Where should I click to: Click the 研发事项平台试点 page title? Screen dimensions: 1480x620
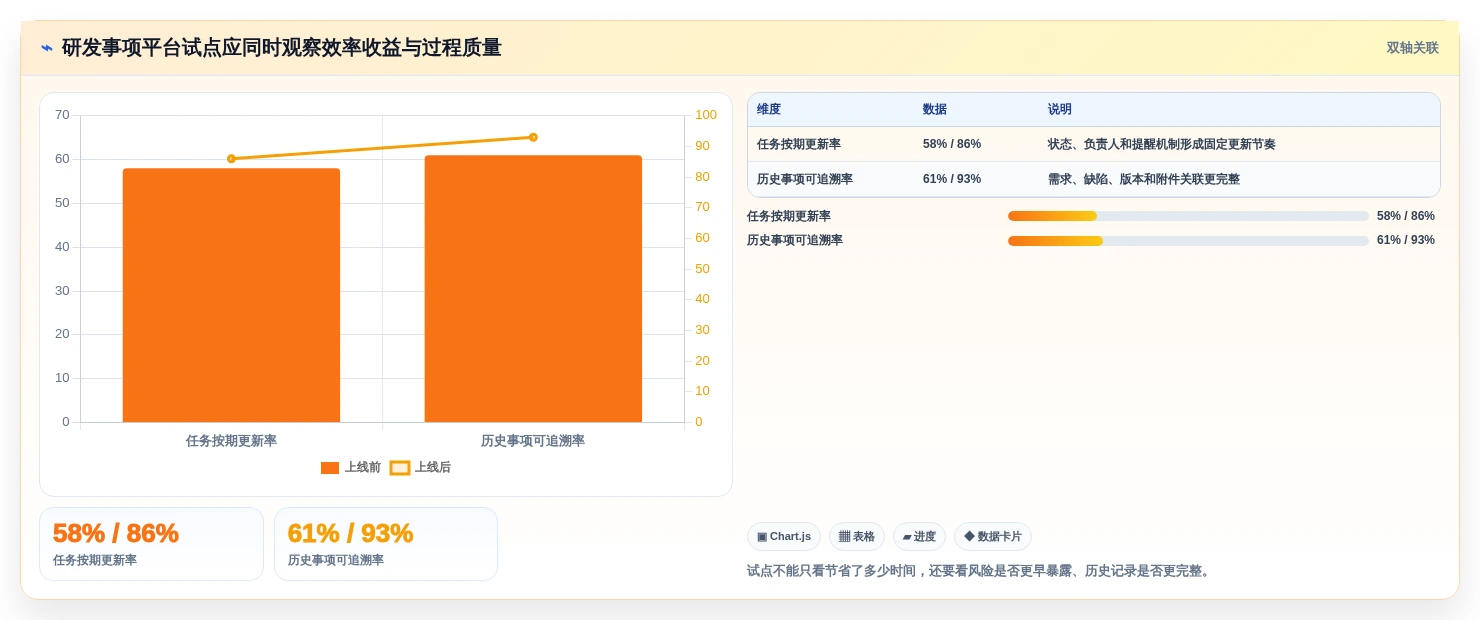click(281, 48)
